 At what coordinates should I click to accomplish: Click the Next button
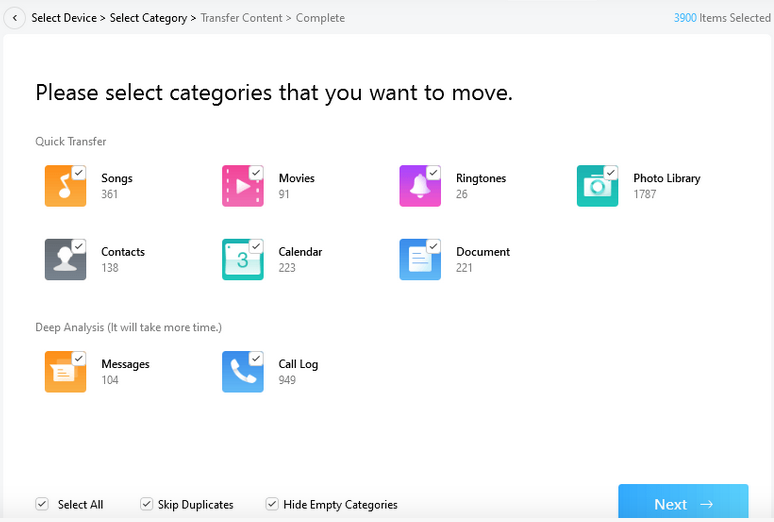(683, 504)
